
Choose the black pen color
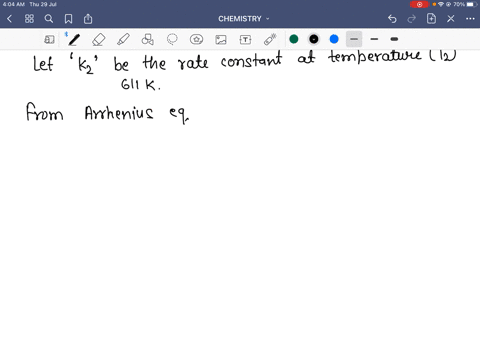[x=314, y=39]
